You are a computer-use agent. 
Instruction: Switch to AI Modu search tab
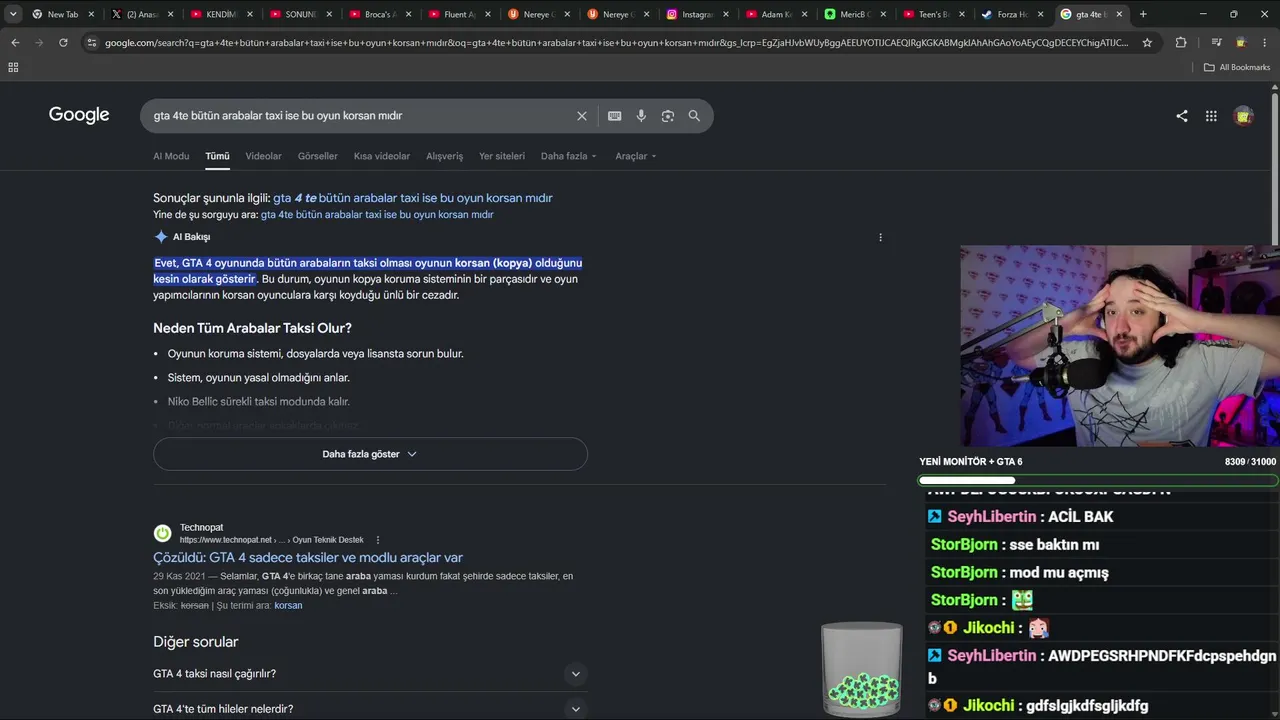tap(171, 156)
